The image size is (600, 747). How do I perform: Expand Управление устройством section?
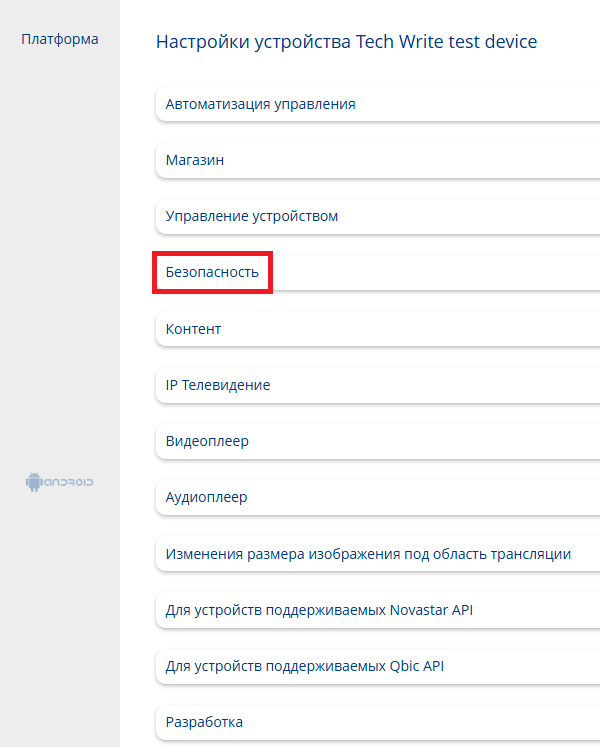(x=252, y=216)
